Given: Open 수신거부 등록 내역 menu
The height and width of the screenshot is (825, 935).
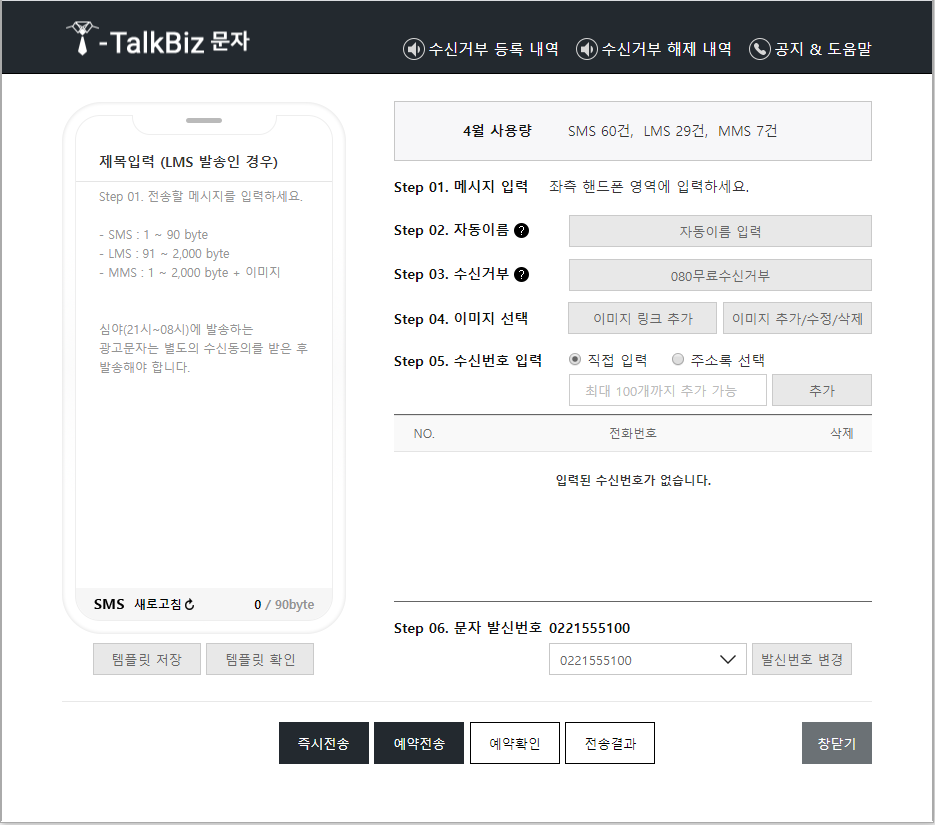Looking at the screenshot, I should point(493,49).
